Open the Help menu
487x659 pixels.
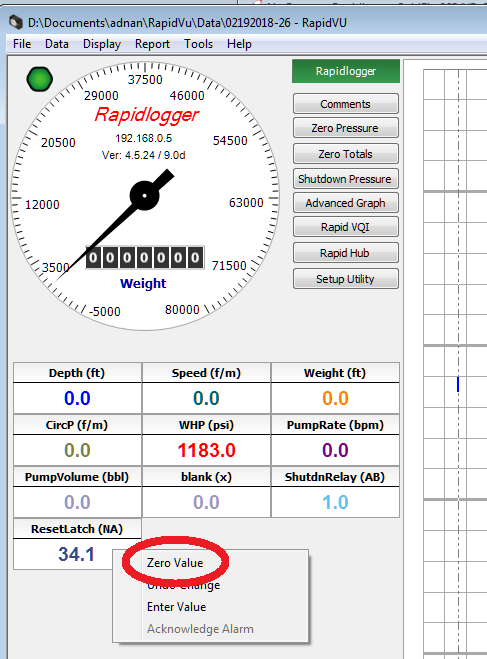239,44
